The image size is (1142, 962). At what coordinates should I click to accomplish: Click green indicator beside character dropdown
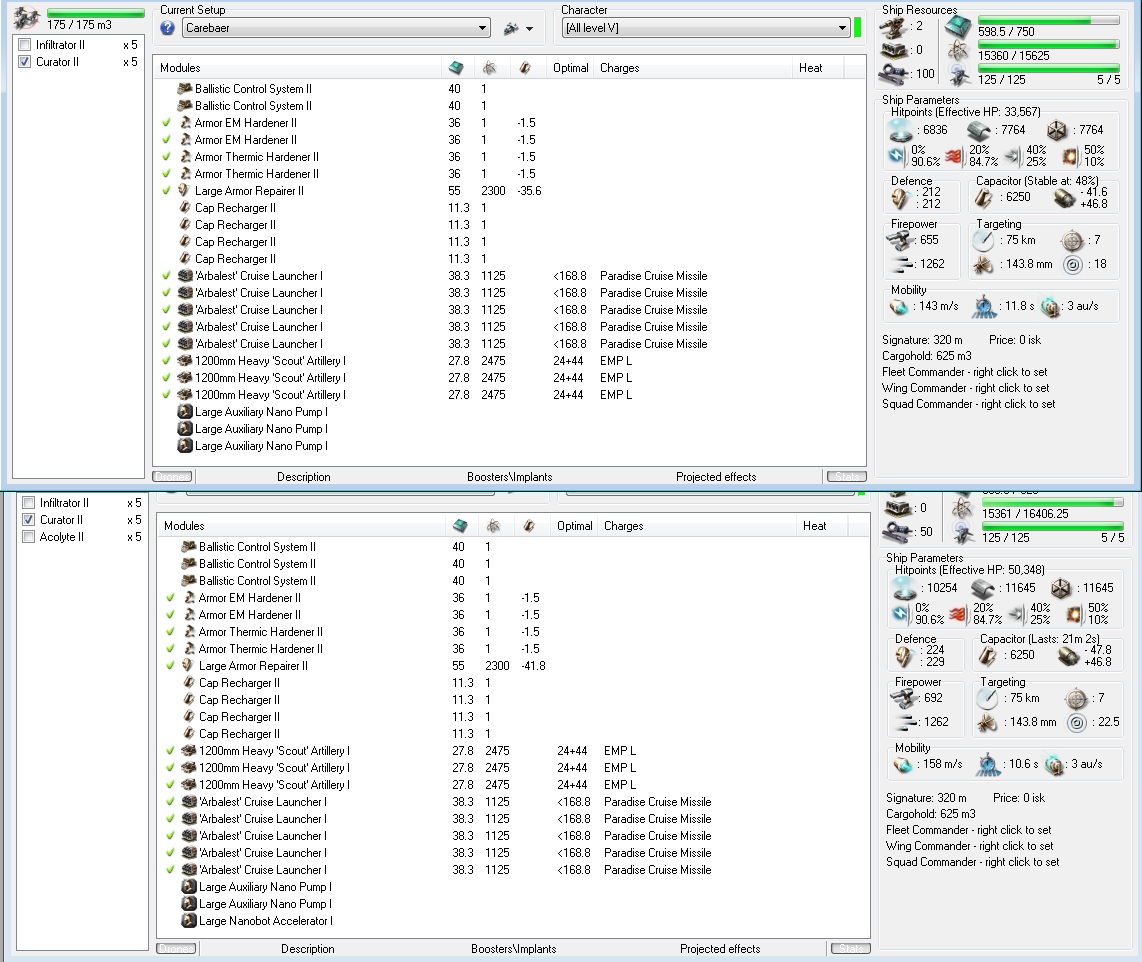point(857,28)
